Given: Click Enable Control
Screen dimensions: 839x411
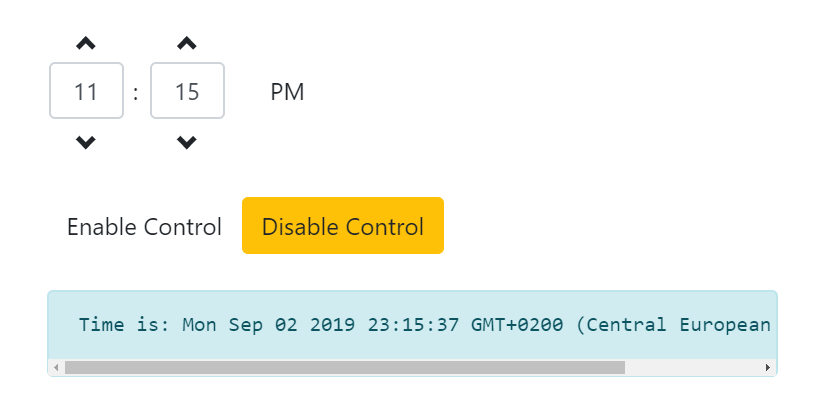Looking at the screenshot, I should 144,226.
